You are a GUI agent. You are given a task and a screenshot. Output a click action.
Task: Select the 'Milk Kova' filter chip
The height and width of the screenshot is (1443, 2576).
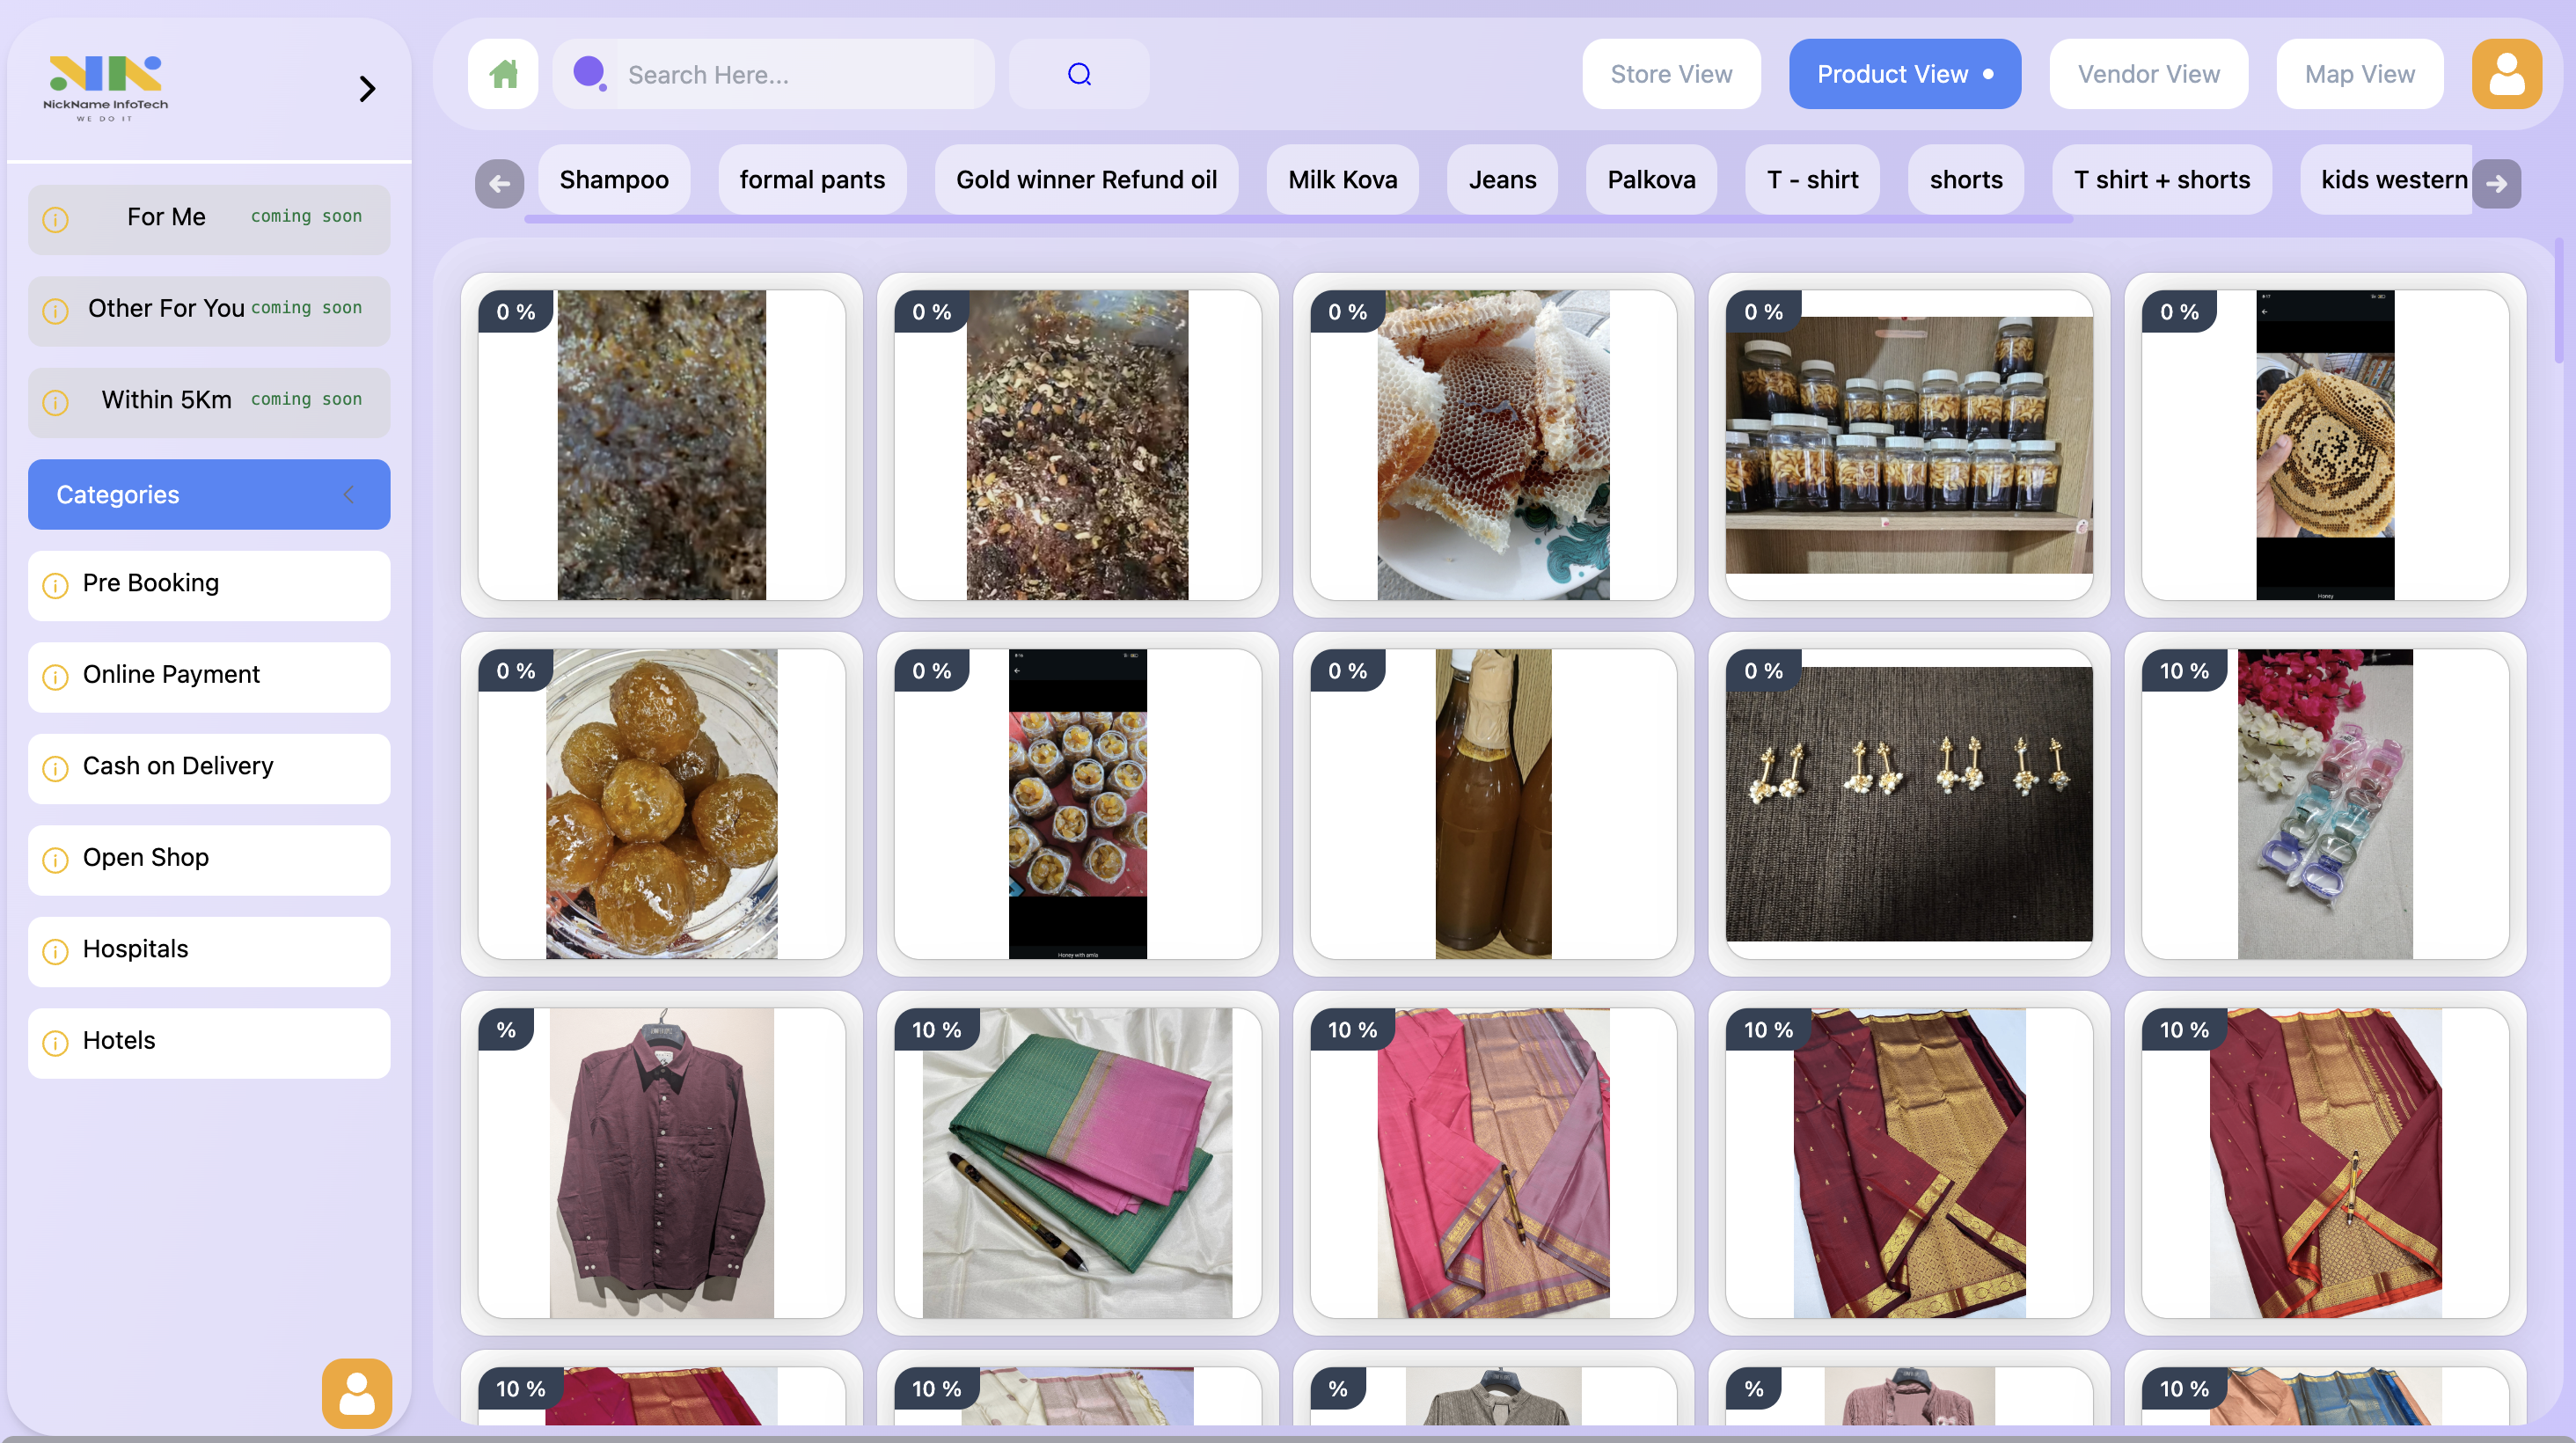tap(1342, 179)
